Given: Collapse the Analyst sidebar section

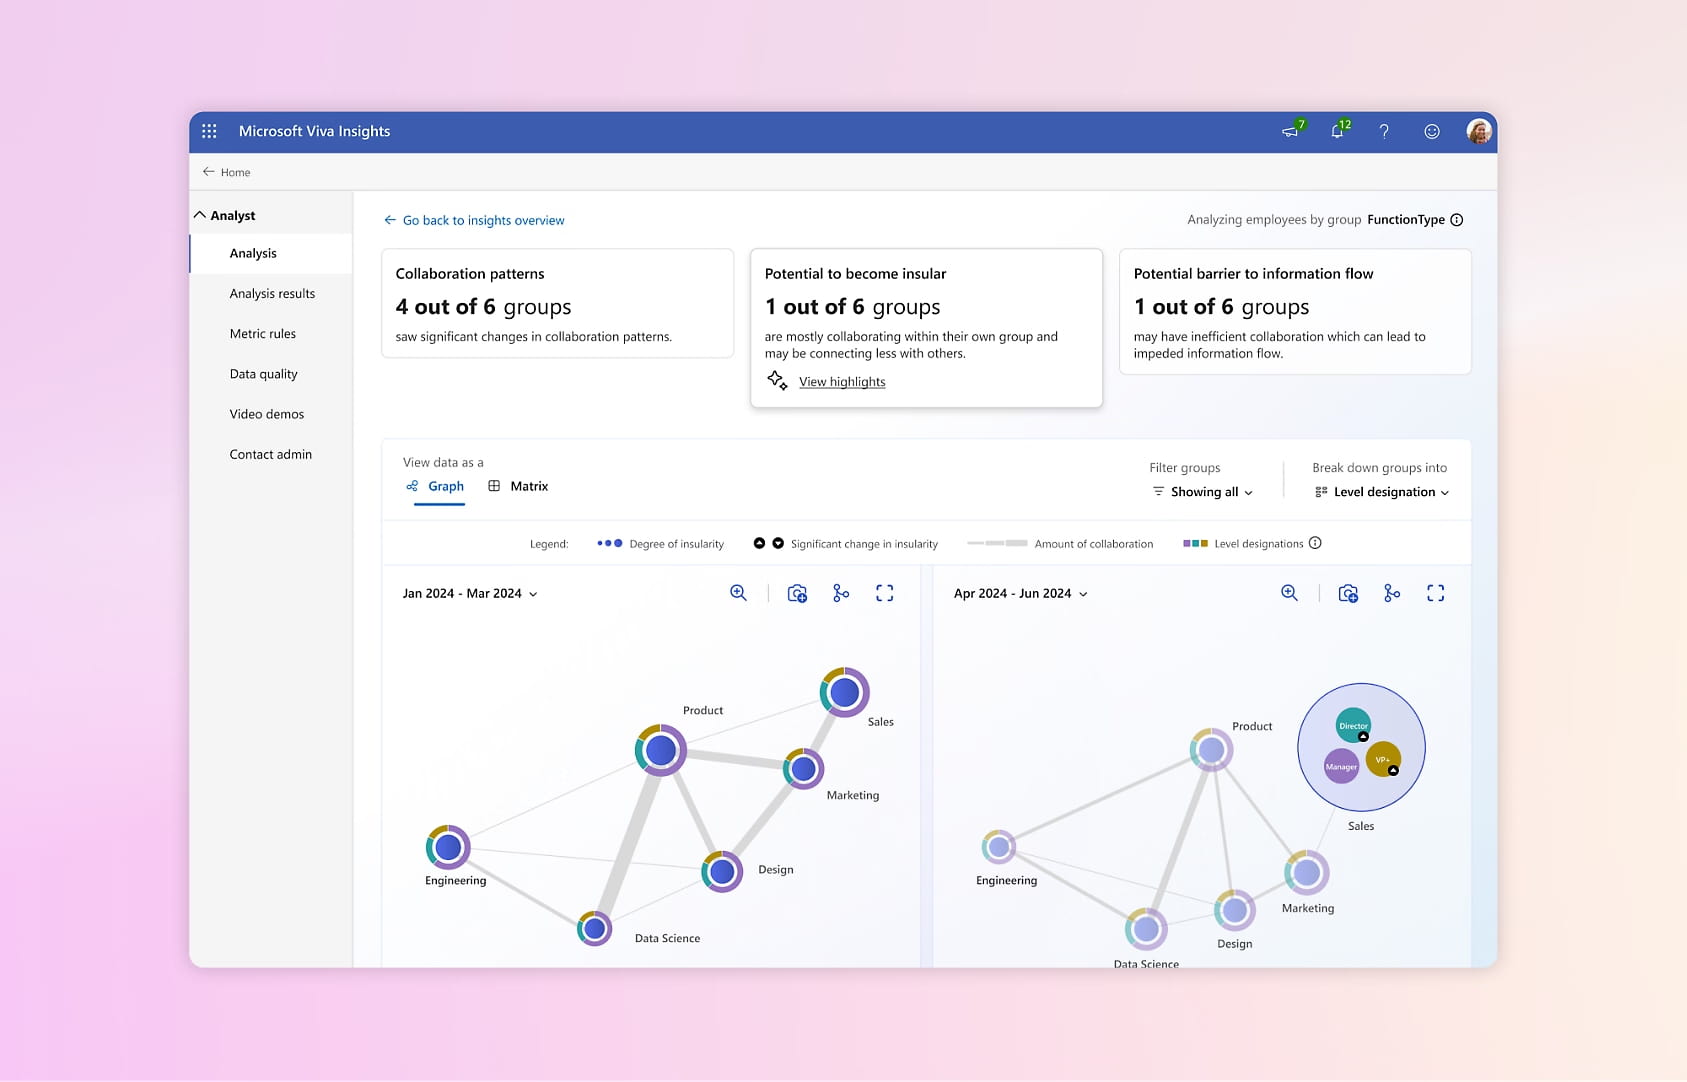Looking at the screenshot, I should (x=200, y=215).
